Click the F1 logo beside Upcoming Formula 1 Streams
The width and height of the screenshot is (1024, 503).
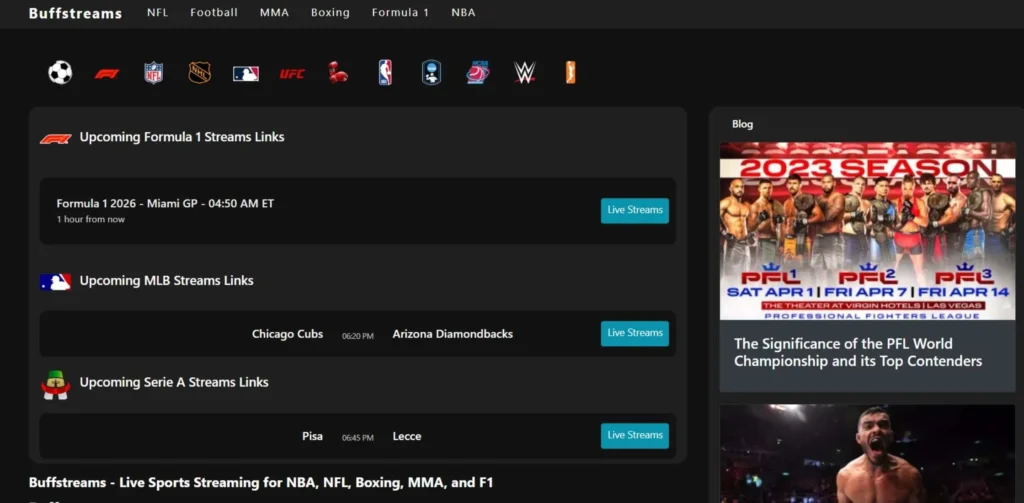pos(56,138)
